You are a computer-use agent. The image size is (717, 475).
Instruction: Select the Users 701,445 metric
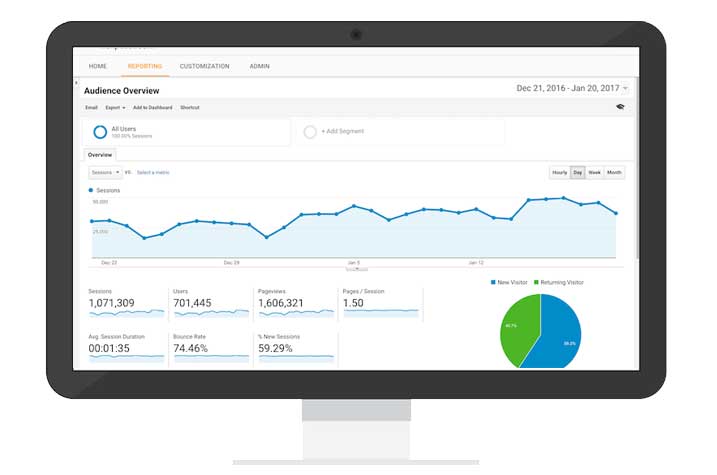point(211,303)
